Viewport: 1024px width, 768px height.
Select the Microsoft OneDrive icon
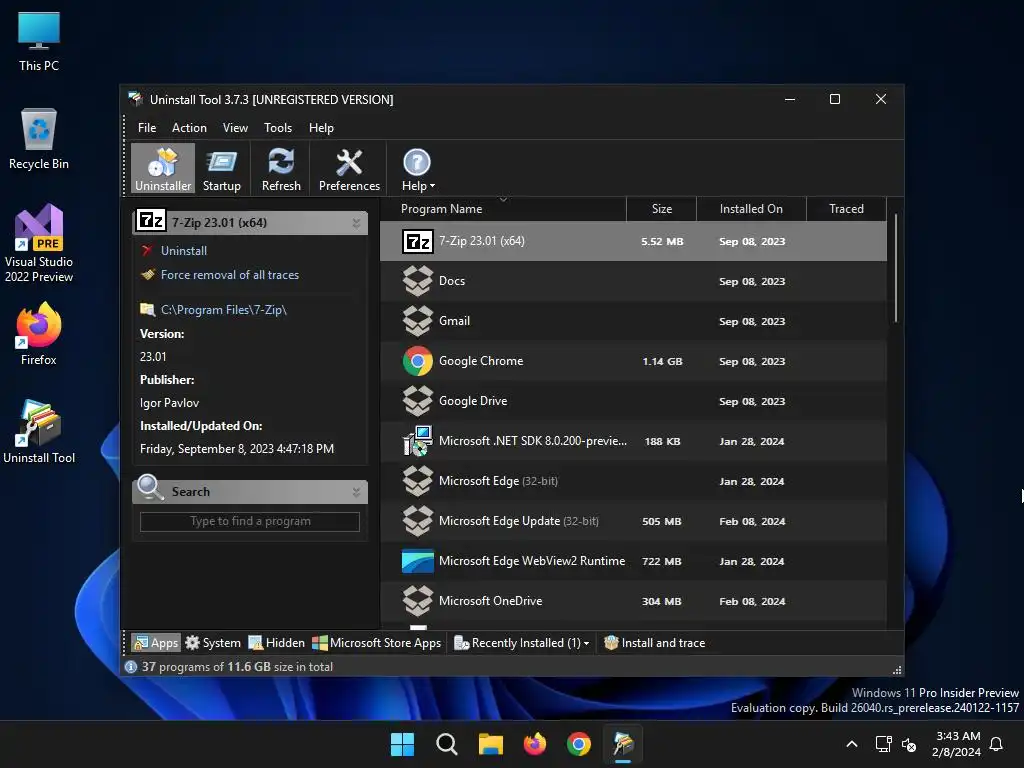pyautogui.click(x=417, y=601)
